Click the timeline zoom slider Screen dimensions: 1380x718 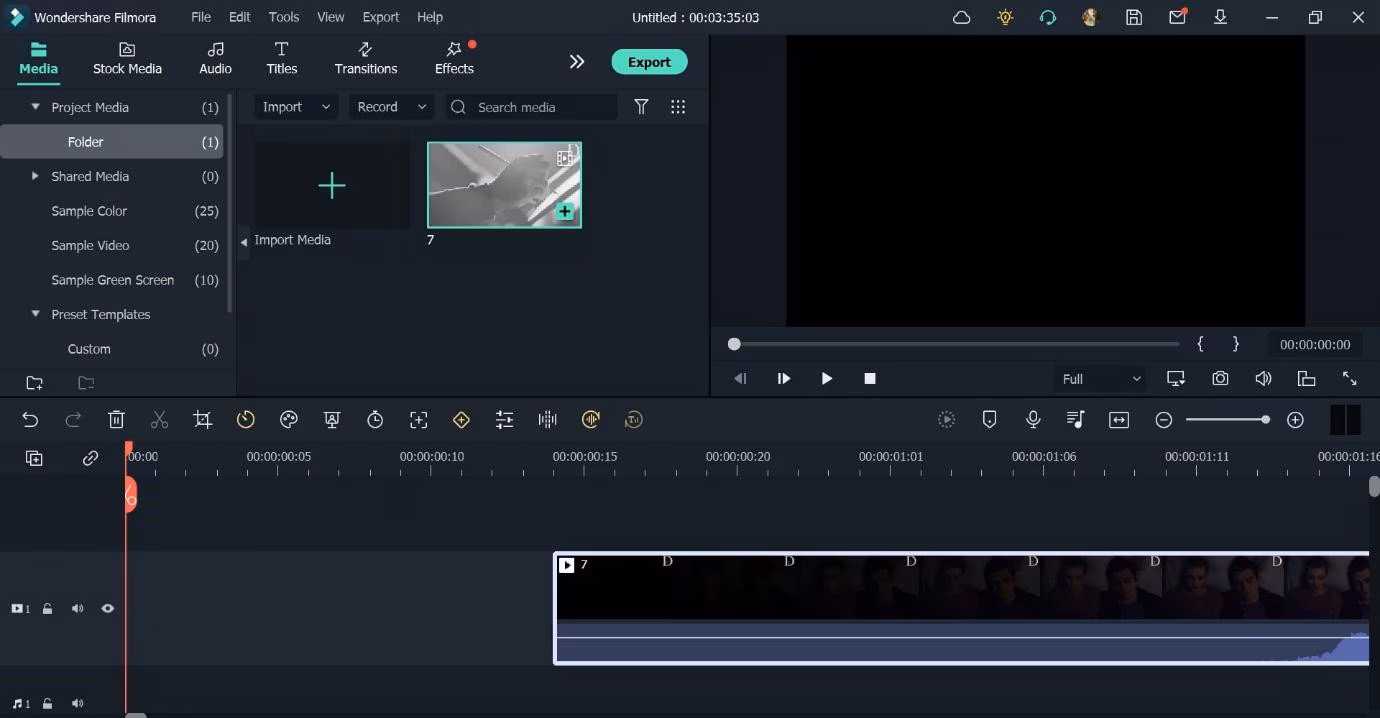click(x=1228, y=420)
